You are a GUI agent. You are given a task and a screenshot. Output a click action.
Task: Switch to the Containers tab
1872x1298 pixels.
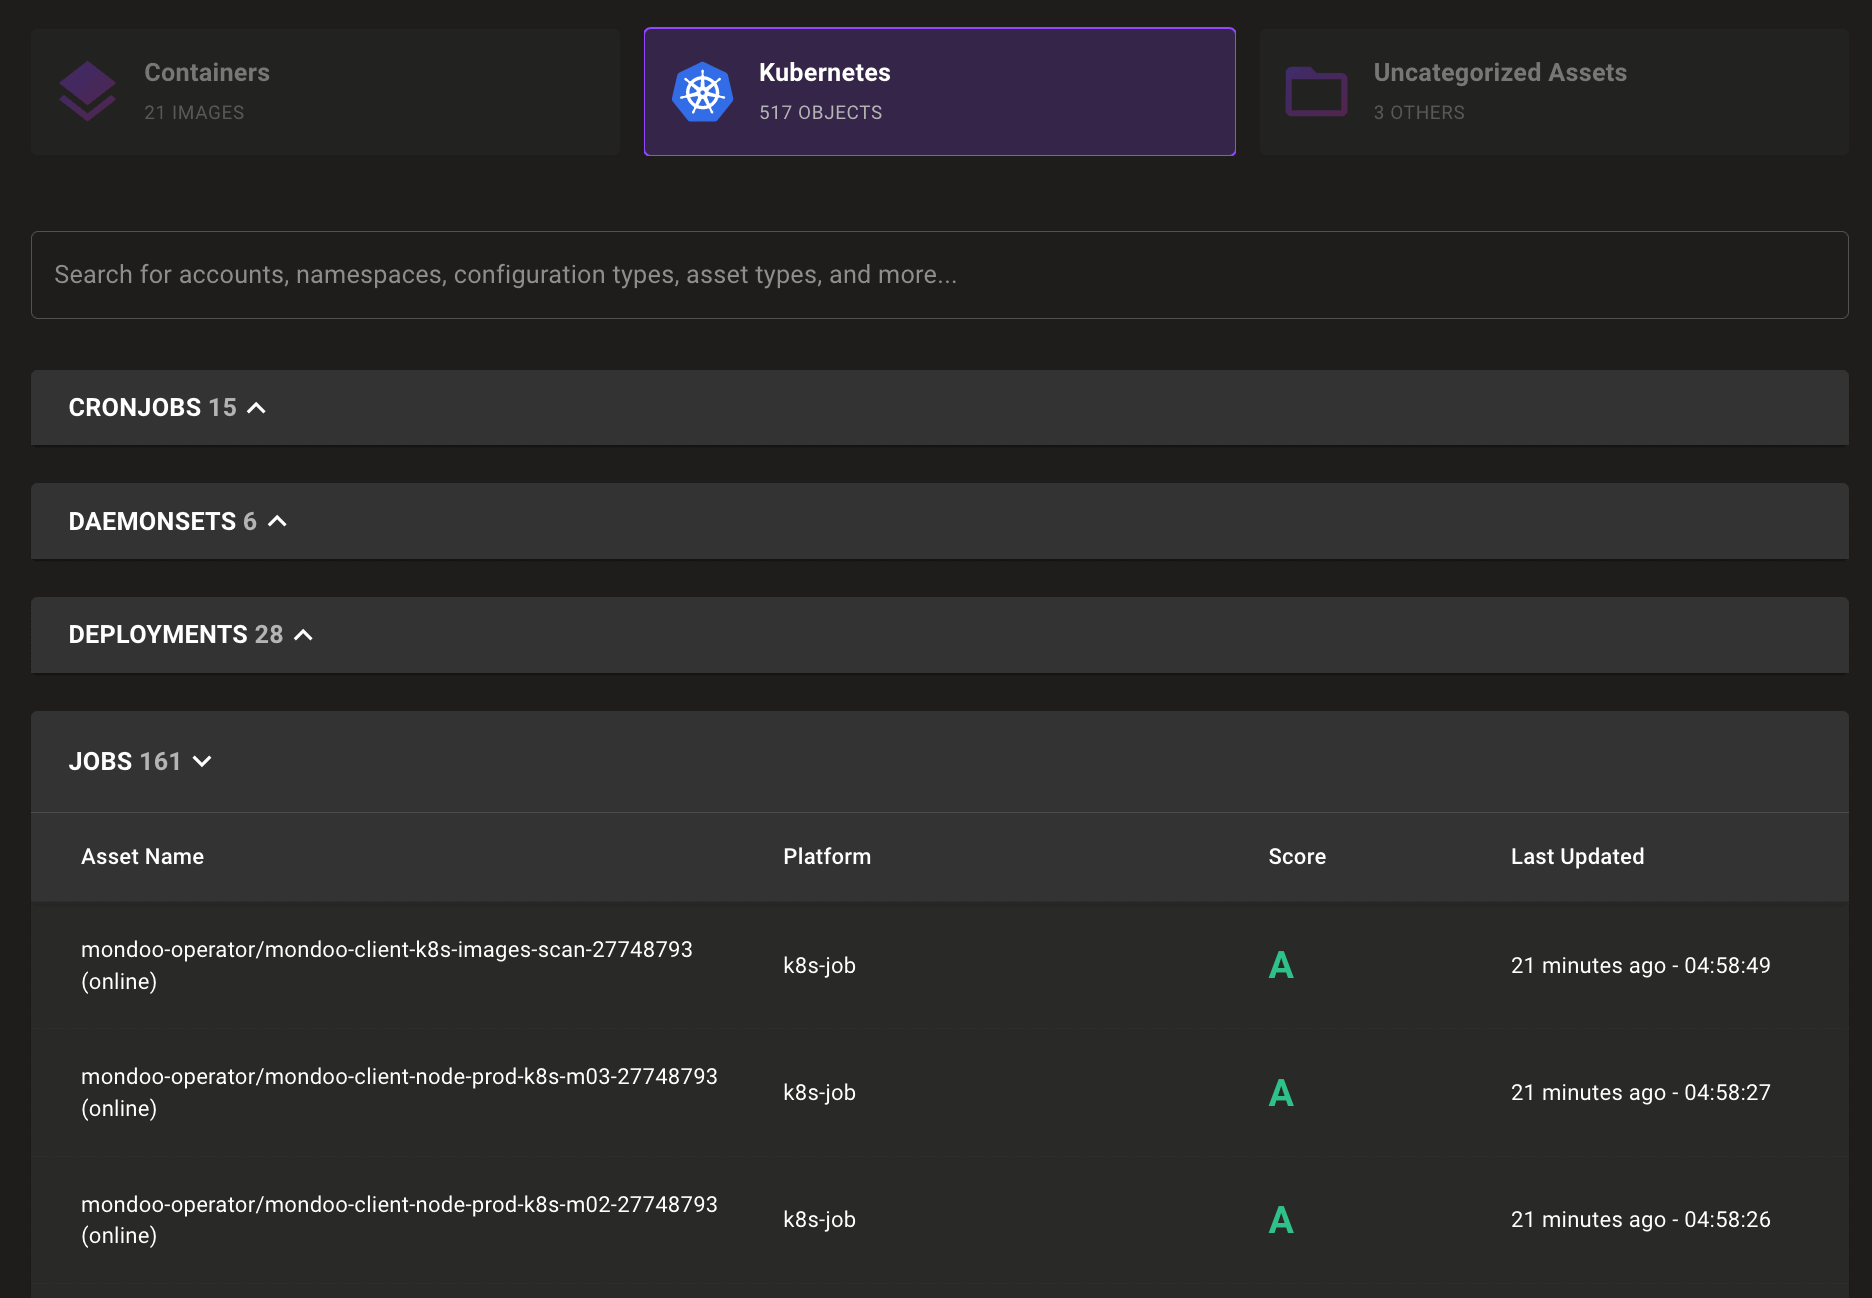[325, 92]
